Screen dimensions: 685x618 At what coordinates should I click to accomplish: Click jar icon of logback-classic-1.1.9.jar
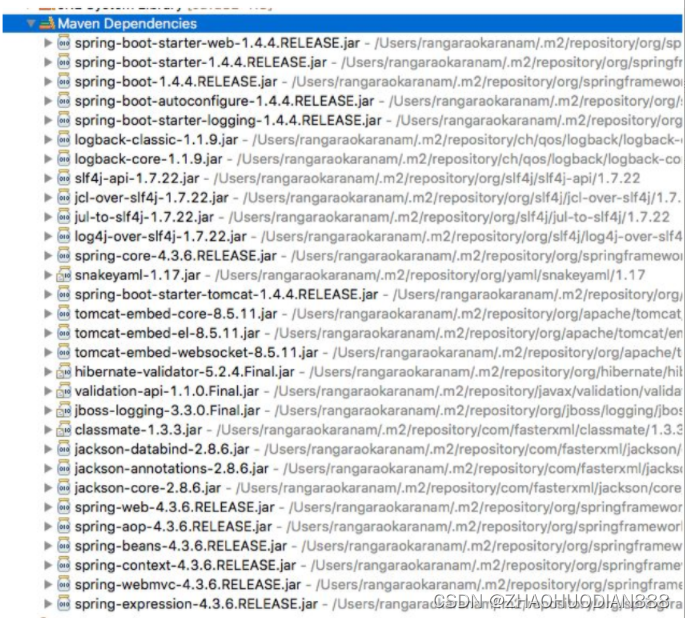coord(64,140)
